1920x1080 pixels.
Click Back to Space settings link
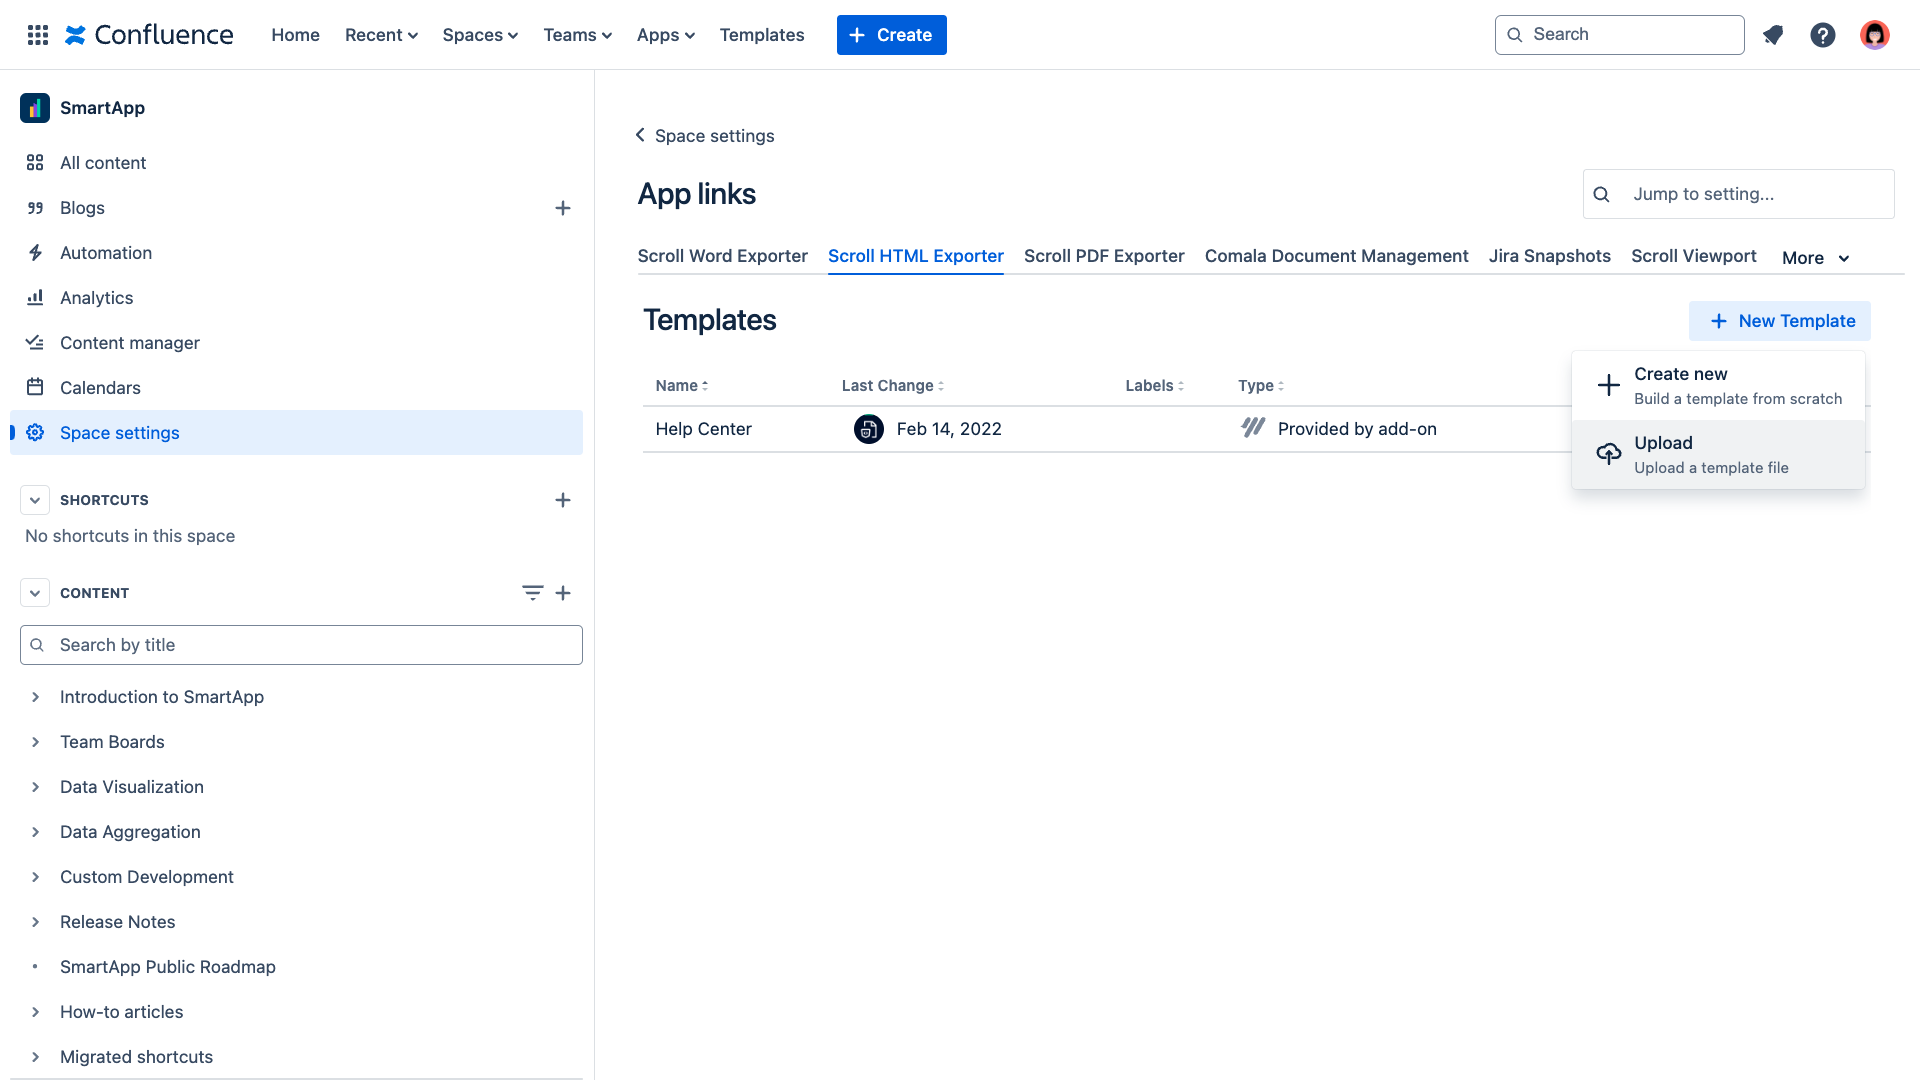[705, 136]
